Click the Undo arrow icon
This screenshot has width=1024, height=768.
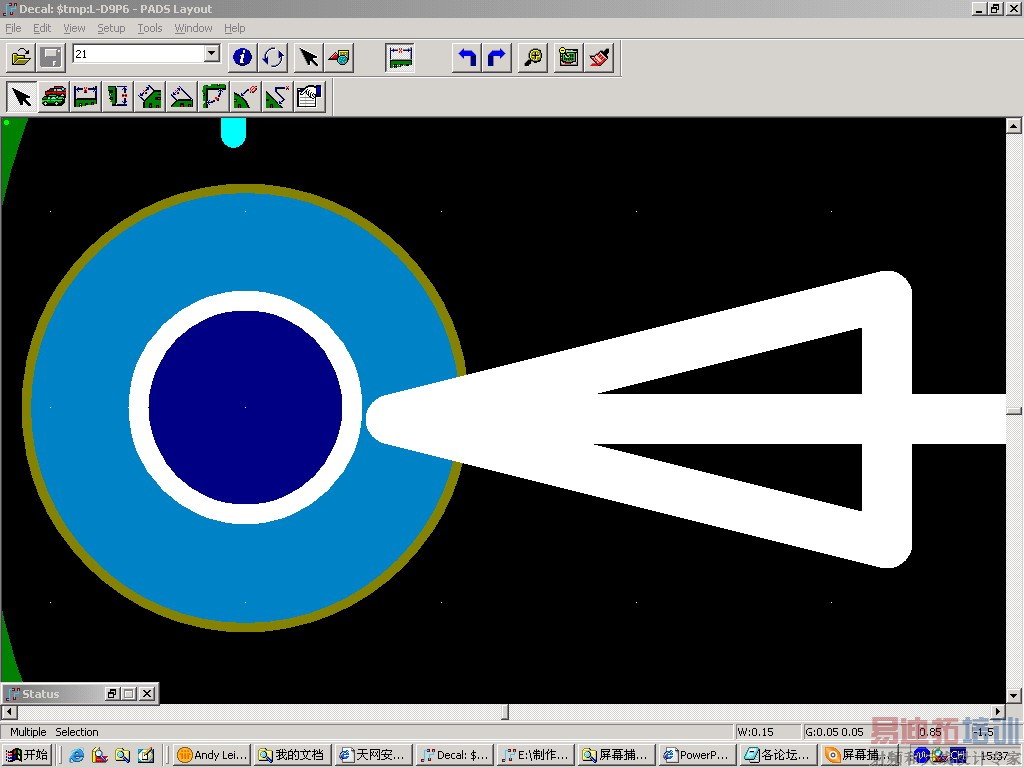(466, 57)
